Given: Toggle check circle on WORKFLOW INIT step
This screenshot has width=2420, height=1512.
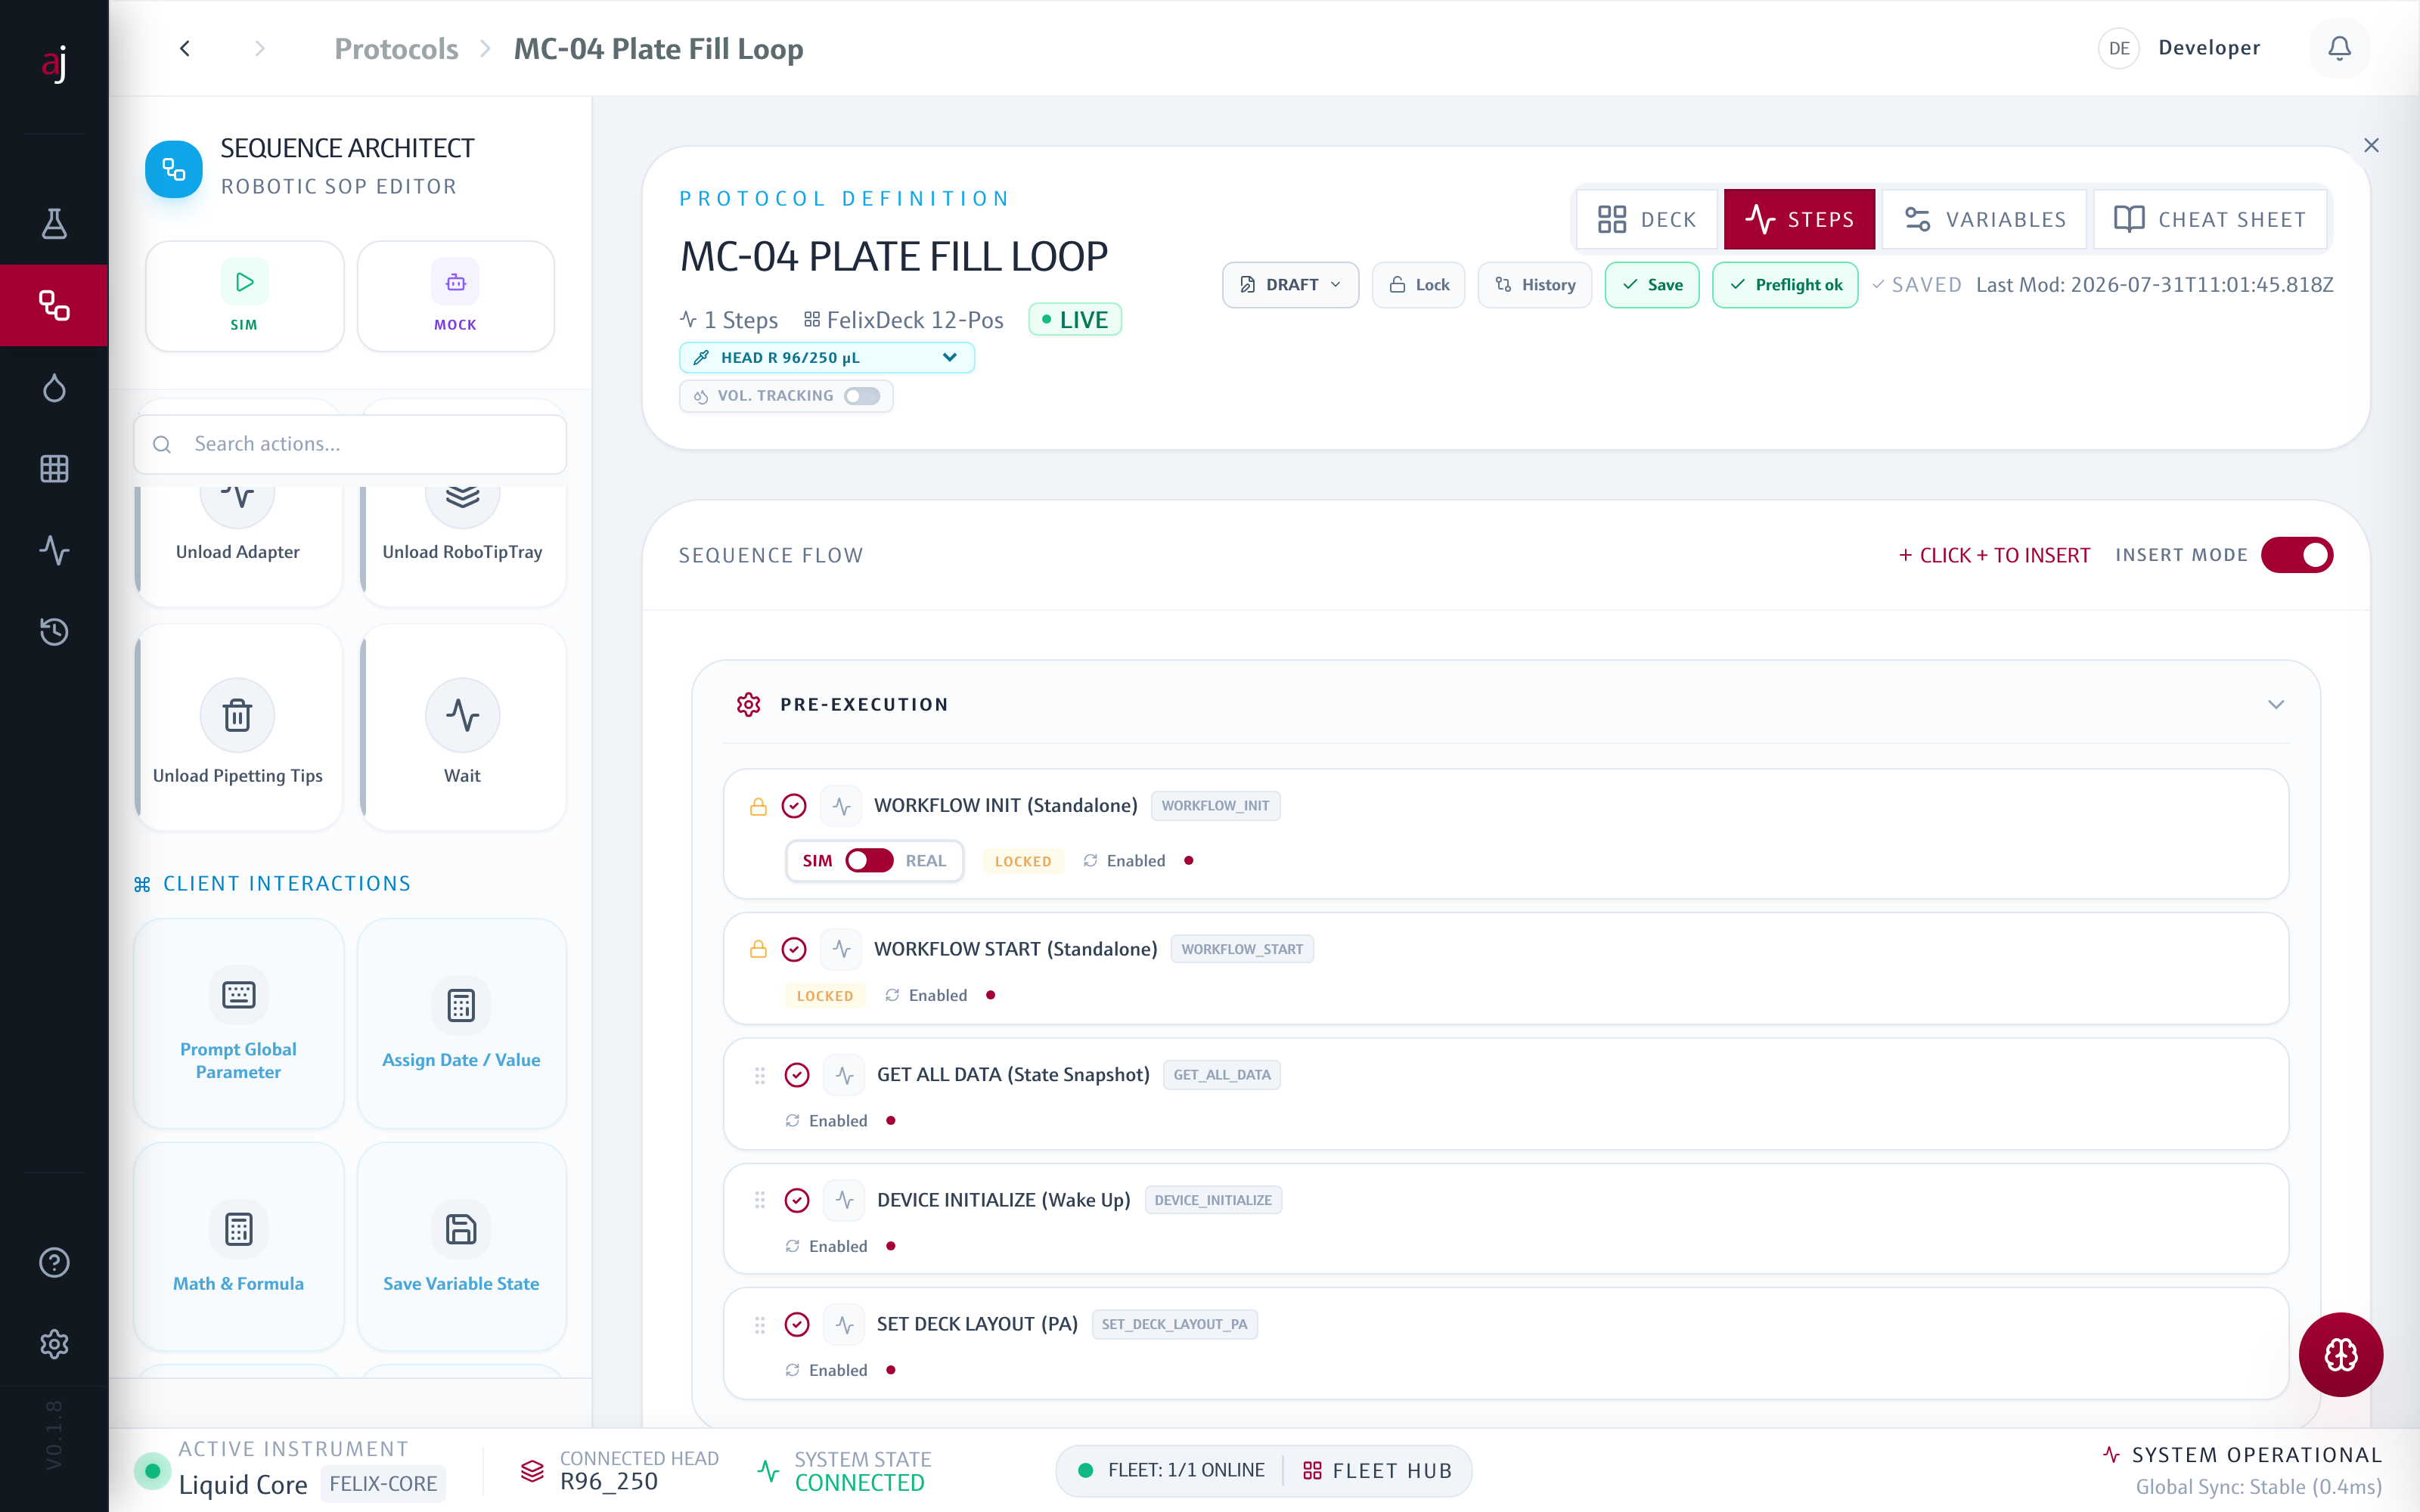Looking at the screenshot, I should 794,806.
